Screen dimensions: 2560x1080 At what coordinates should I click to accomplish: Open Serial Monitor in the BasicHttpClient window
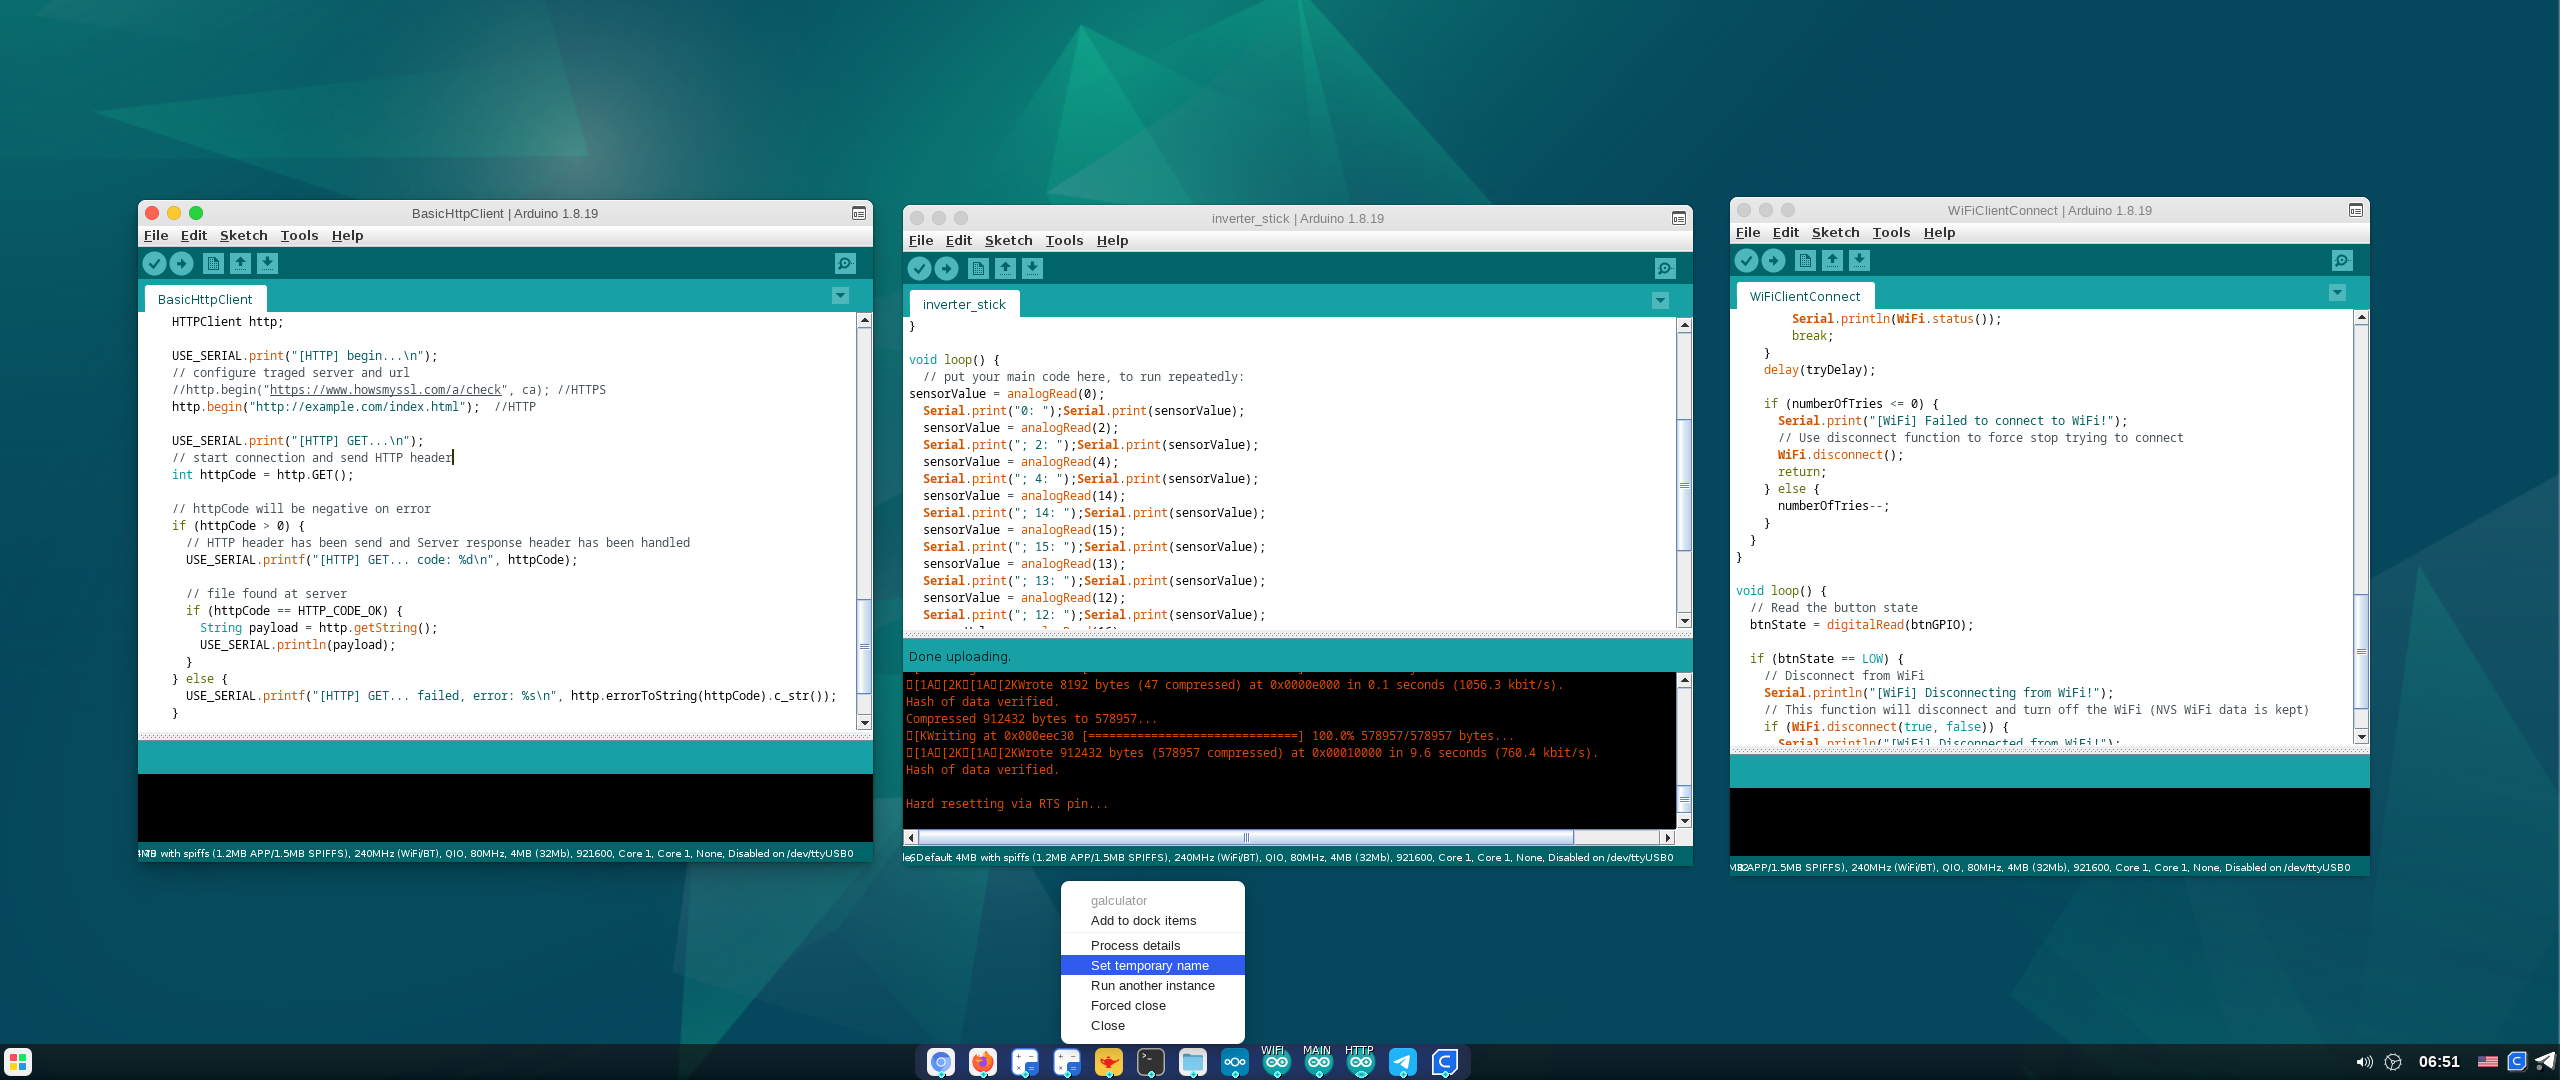click(x=845, y=263)
